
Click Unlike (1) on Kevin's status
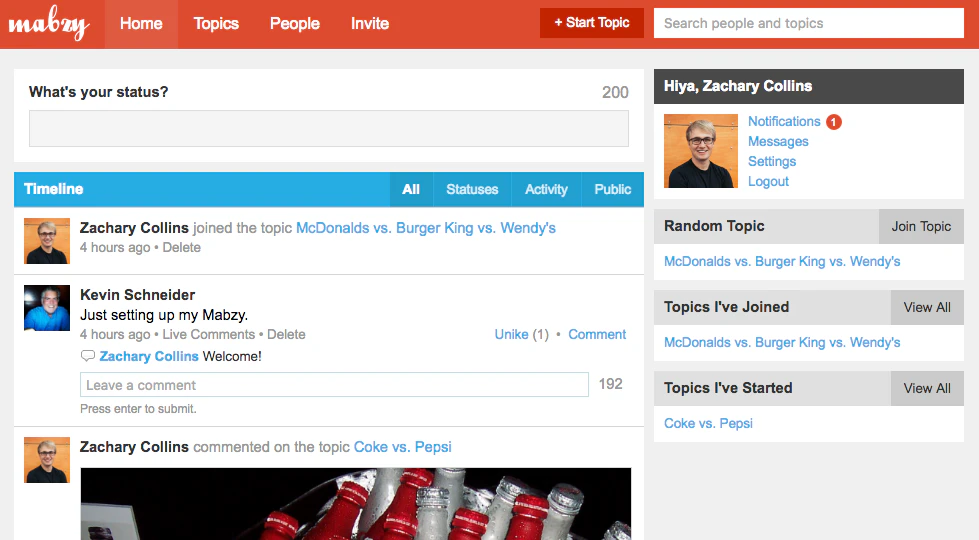(x=521, y=335)
